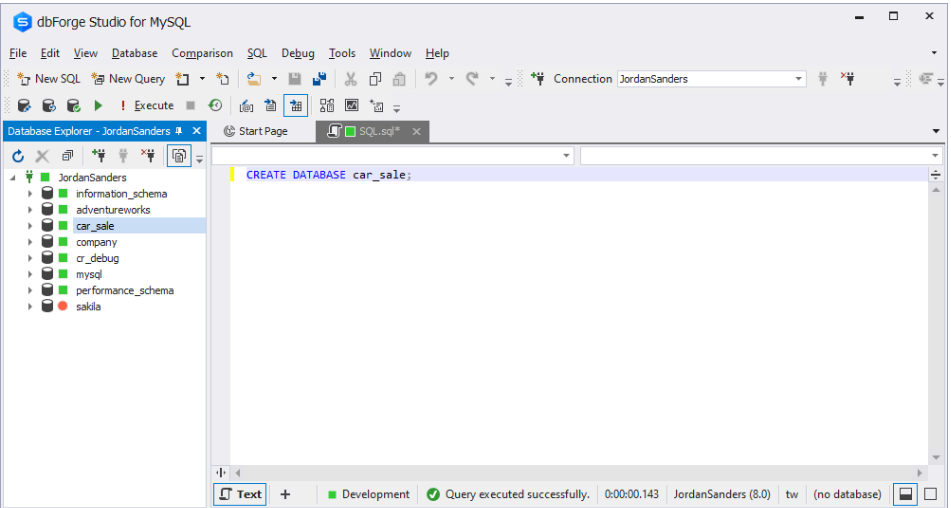The height and width of the screenshot is (508, 951).
Task: Select the company database in tree
Action: [96, 242]
